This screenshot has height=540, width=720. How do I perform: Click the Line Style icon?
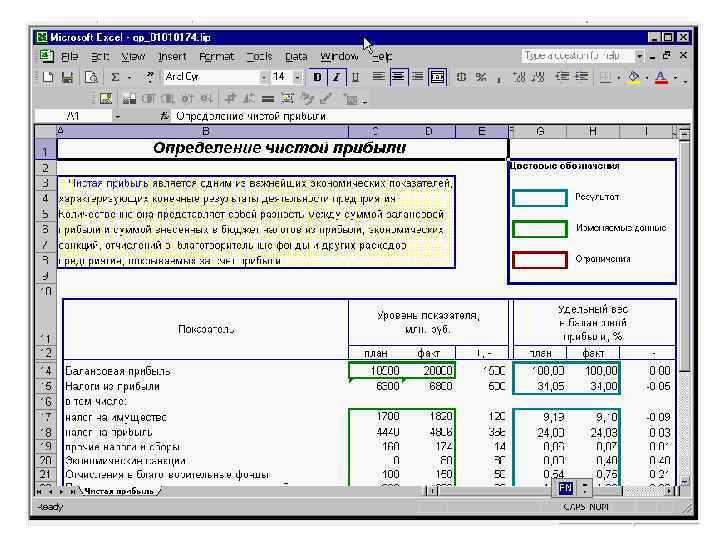click(268, 99)
